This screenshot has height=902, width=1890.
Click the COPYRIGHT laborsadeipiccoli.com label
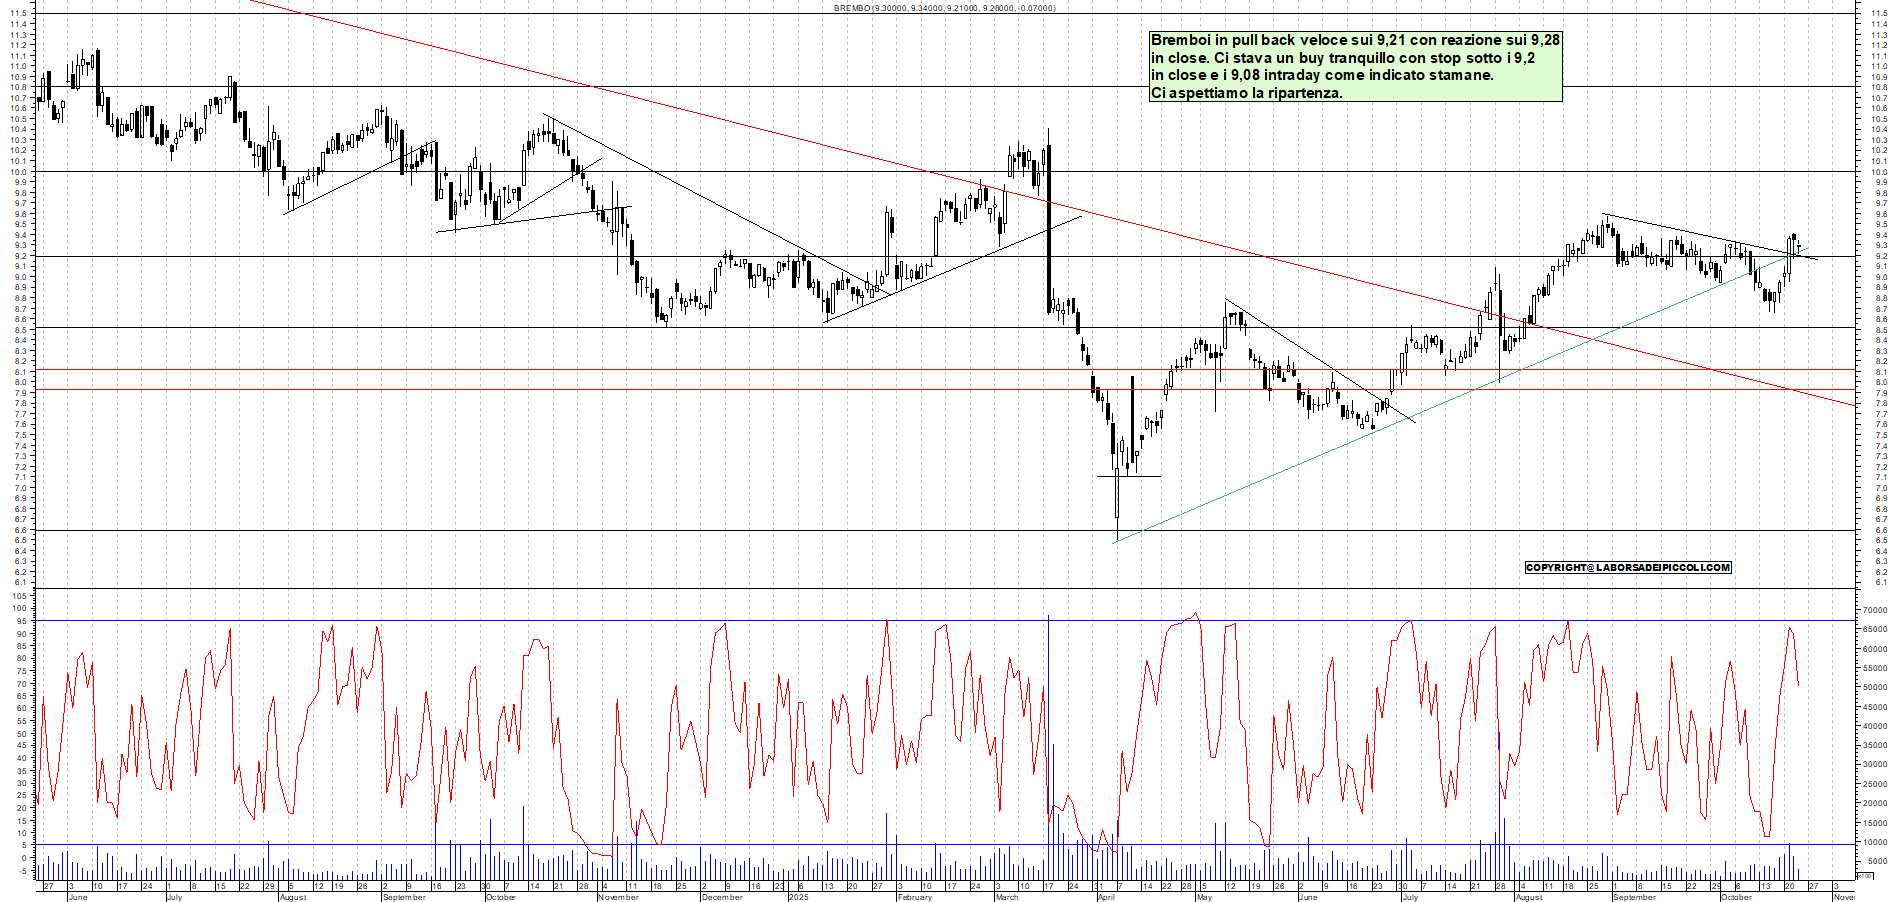(1627, 568)
